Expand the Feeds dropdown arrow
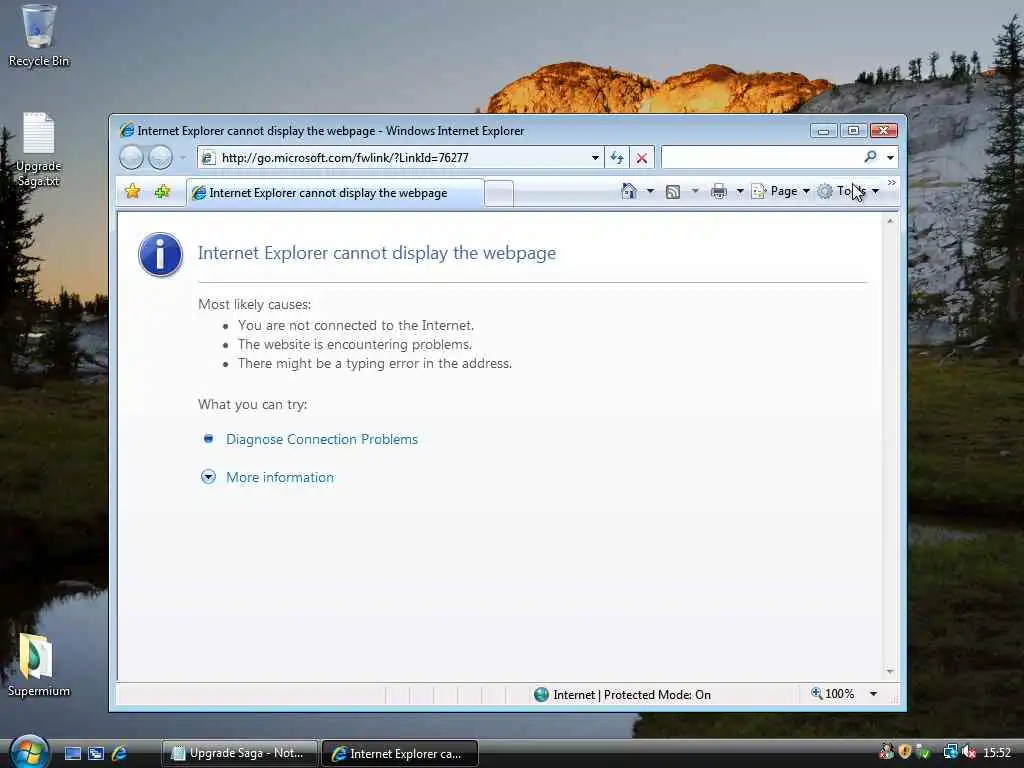 click(x=695, y=191)
